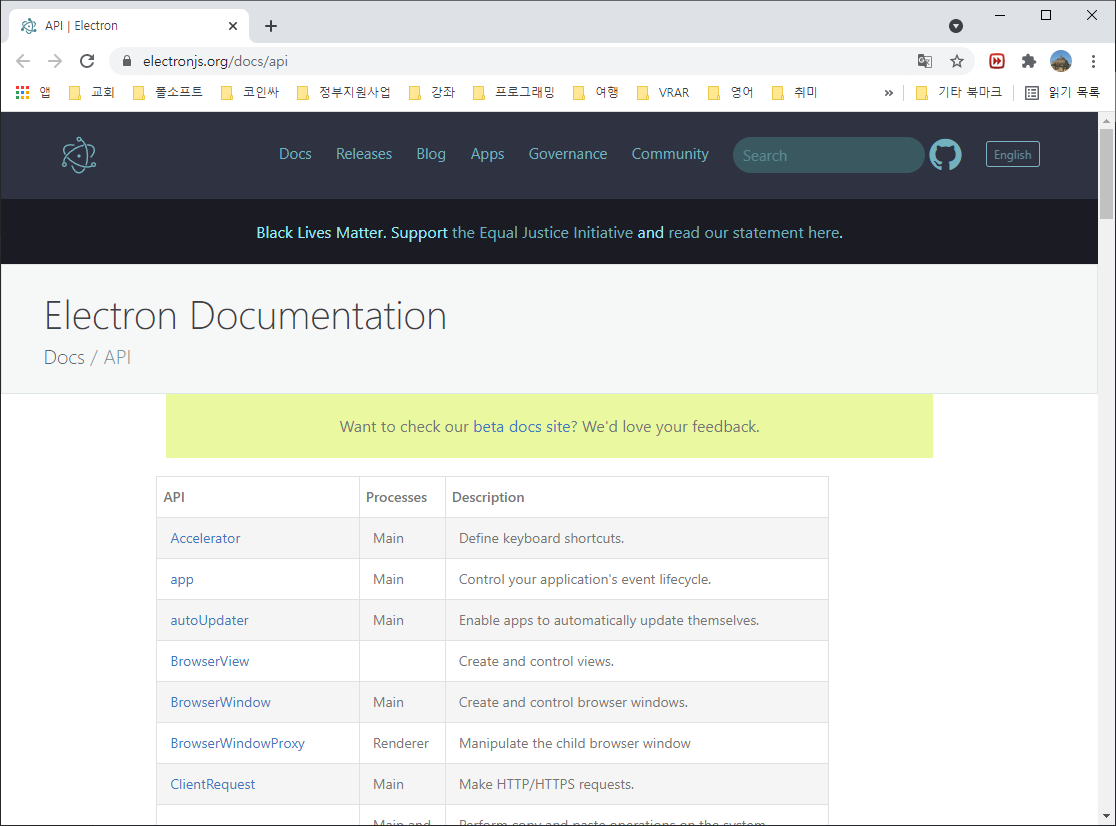The height and width of the screenshot is (826, 1116).
Task: Open the Chrome three-dot menu
Action: tap(1093, 61)
